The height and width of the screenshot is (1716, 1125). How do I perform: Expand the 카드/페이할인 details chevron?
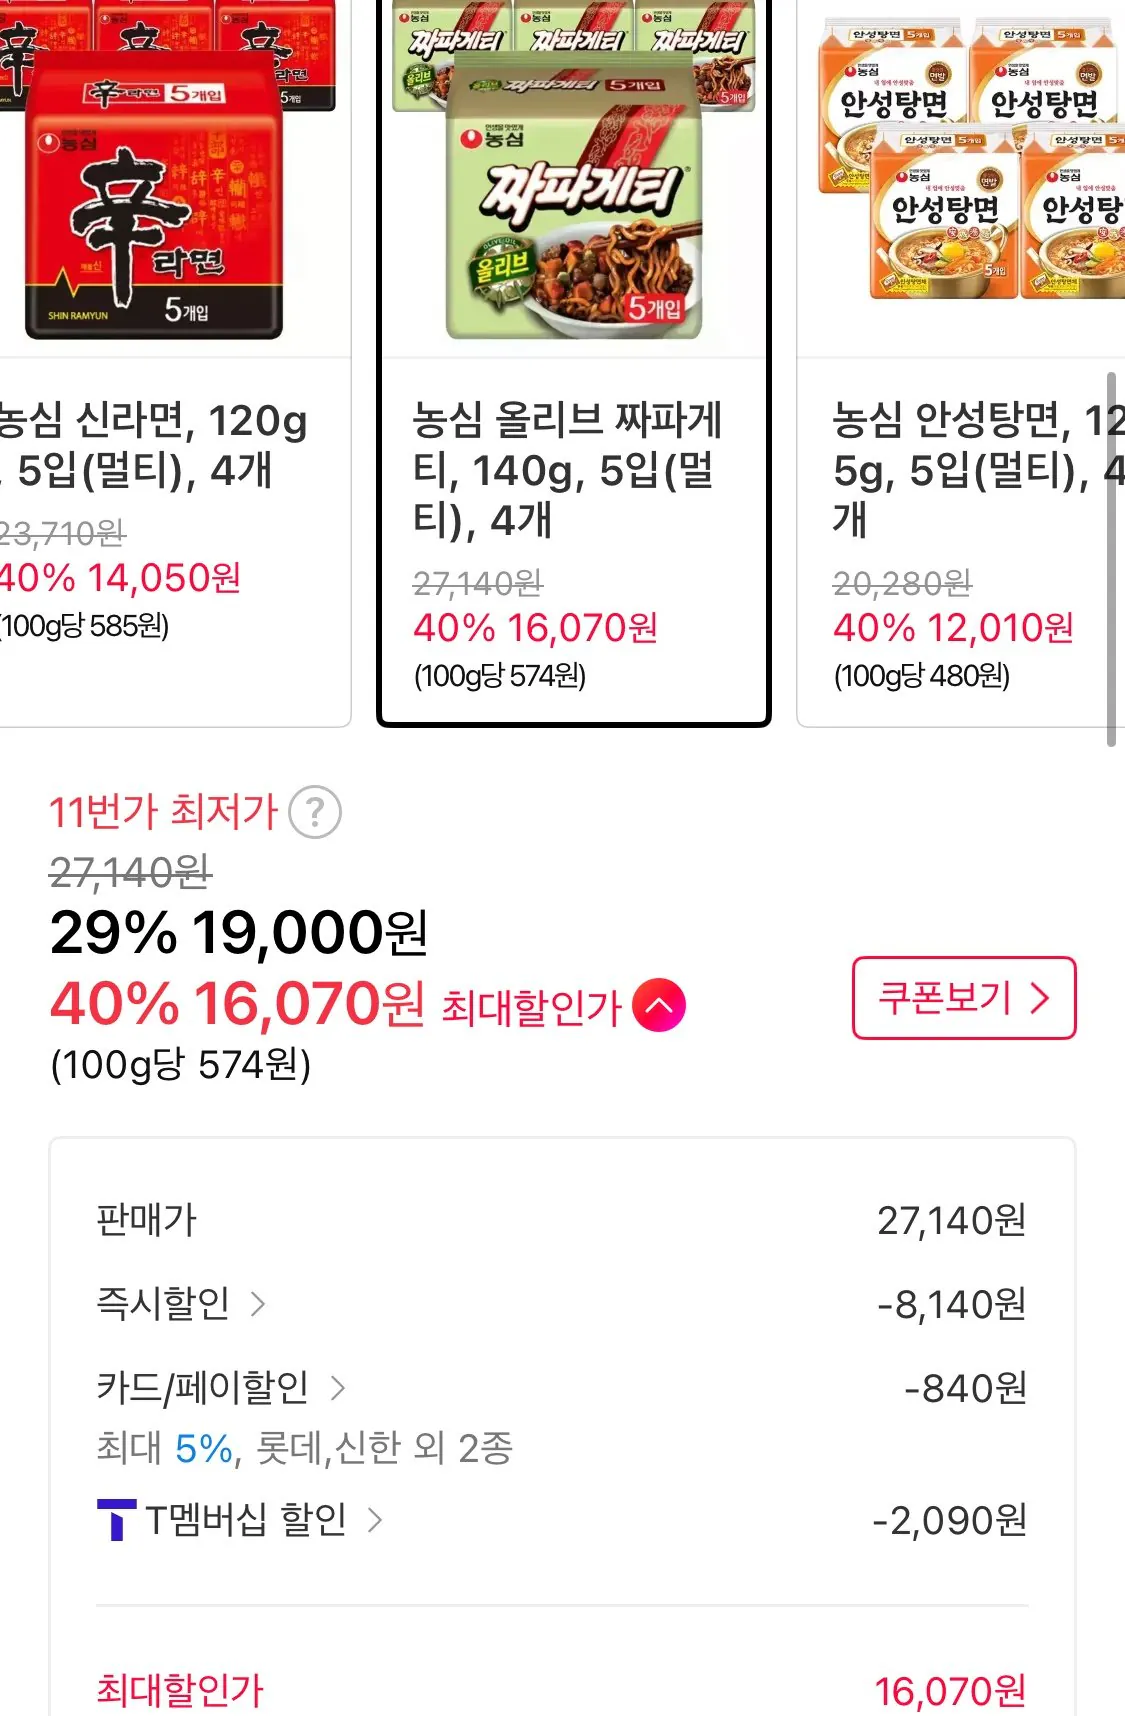[337, 1388]
